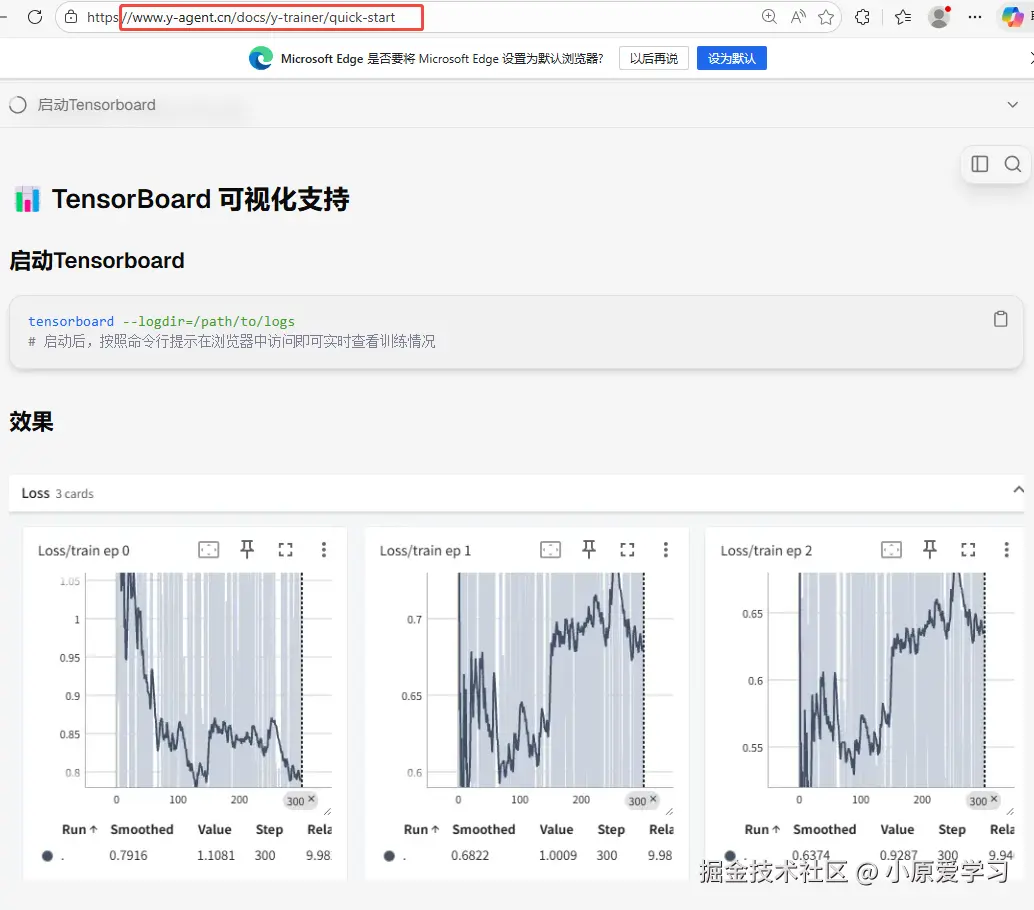Screen dimensions: 1034x910
Task: Click the Loss/train ep 0 title
Action: click(x=84, y=551)
